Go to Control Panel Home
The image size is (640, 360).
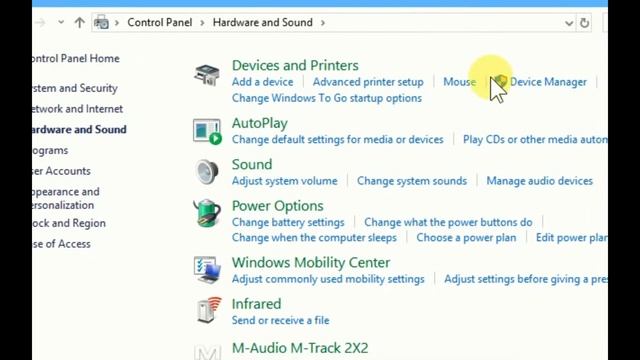coord(76,58)
